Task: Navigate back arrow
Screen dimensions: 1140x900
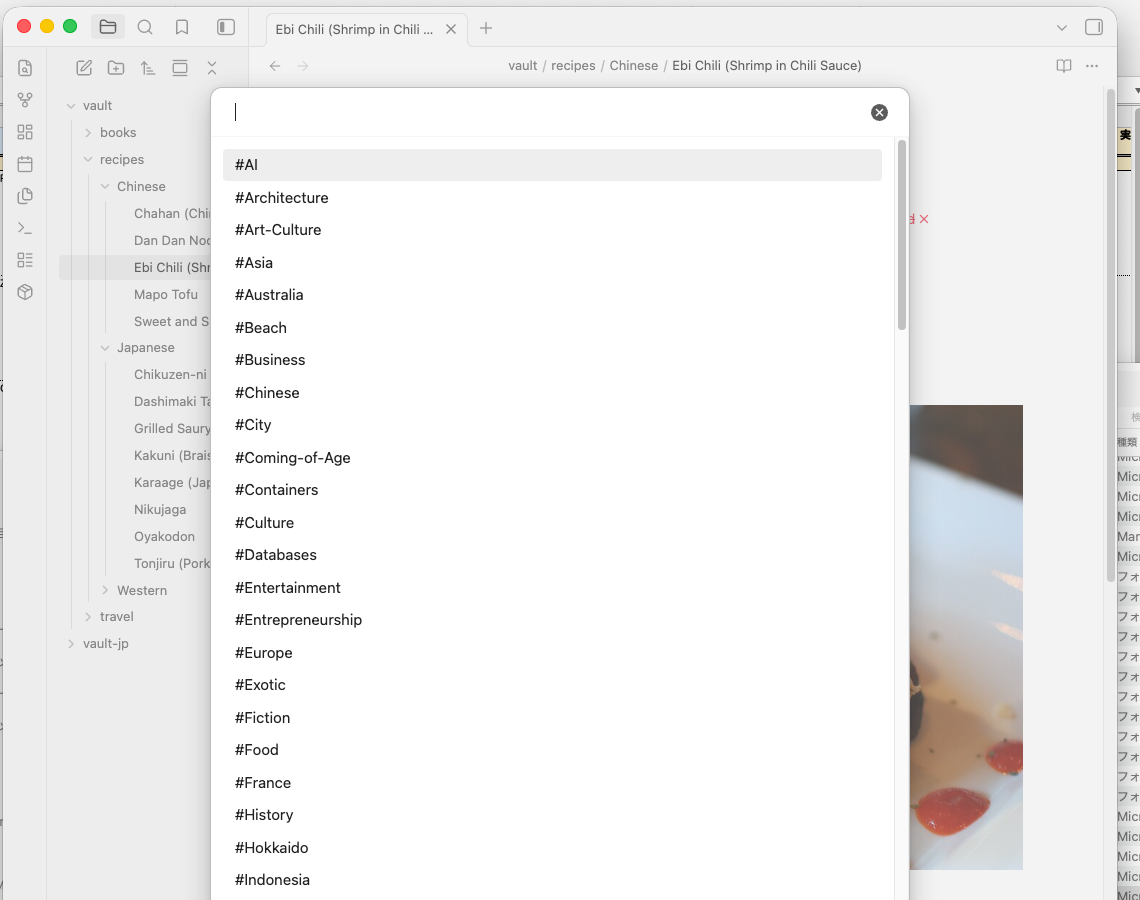Action: click(x=275, y=65)
